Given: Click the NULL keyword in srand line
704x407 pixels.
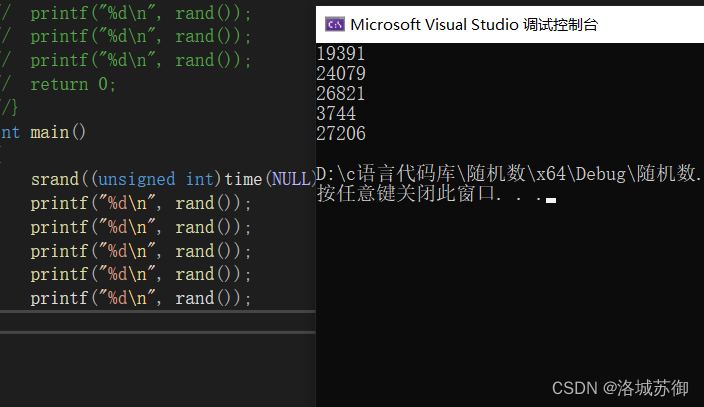Looking at the screenshot, I should 290,179.
